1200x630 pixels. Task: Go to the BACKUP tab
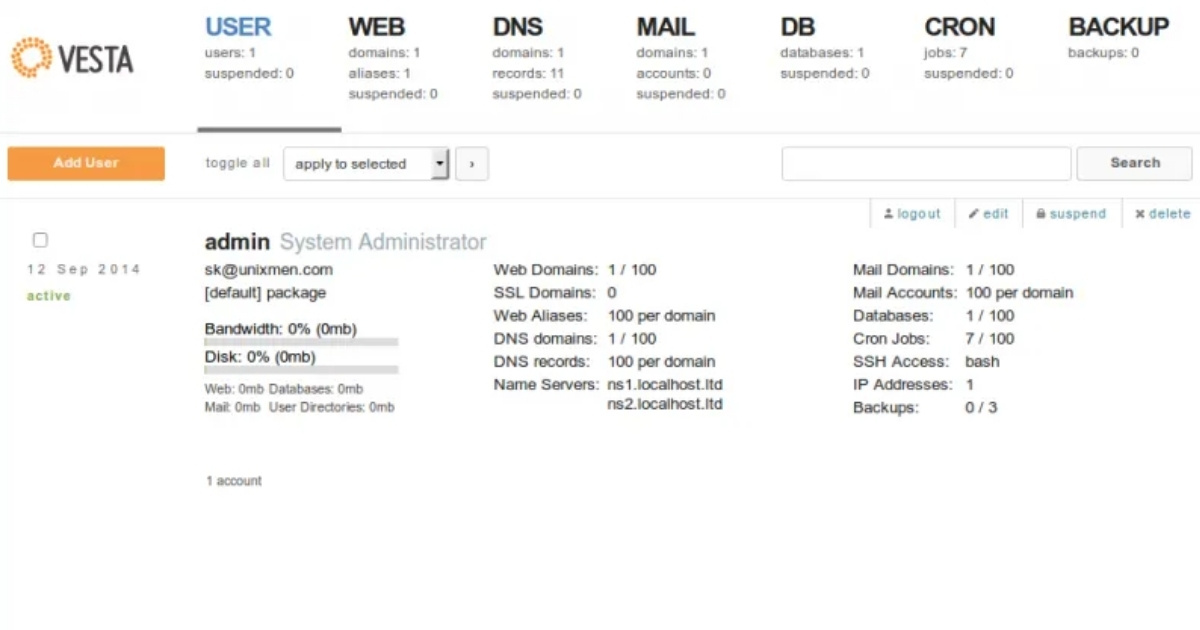tap(1118, 27)
